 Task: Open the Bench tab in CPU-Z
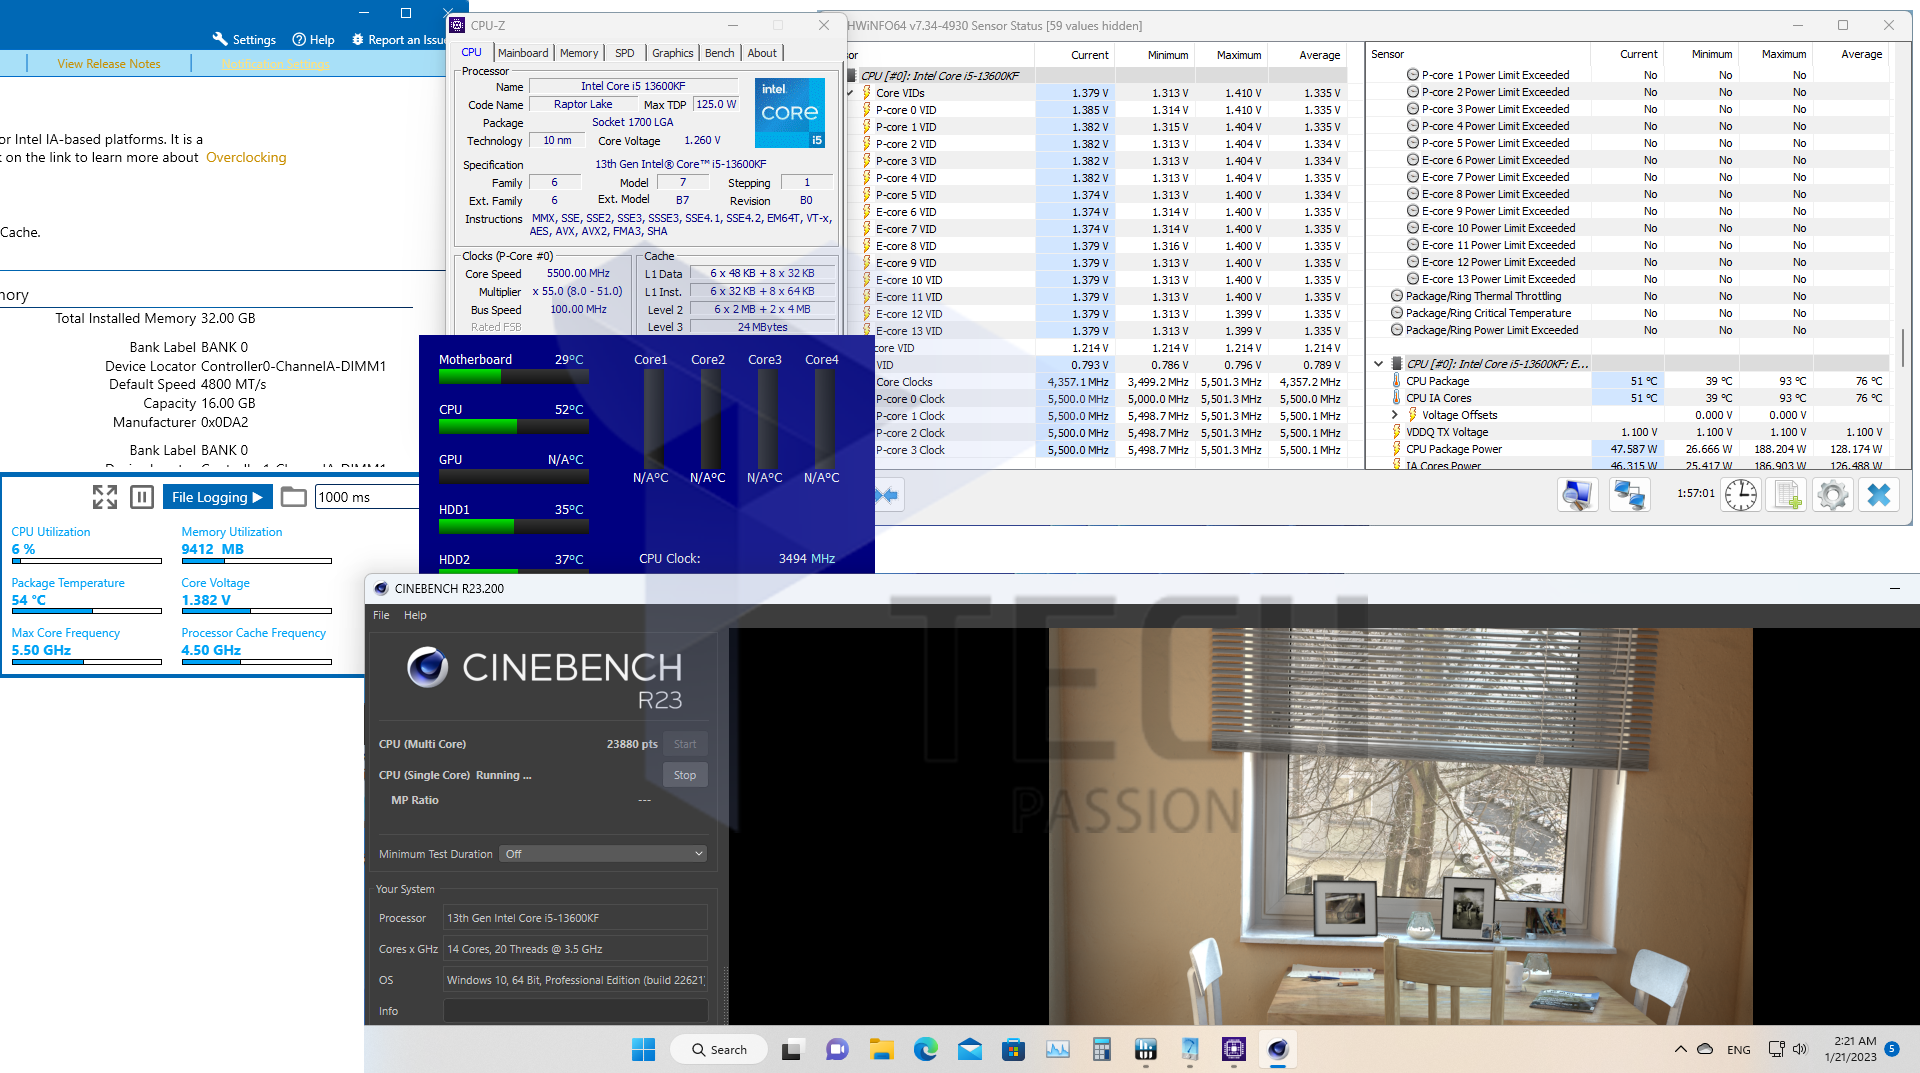tap(719, 53)
